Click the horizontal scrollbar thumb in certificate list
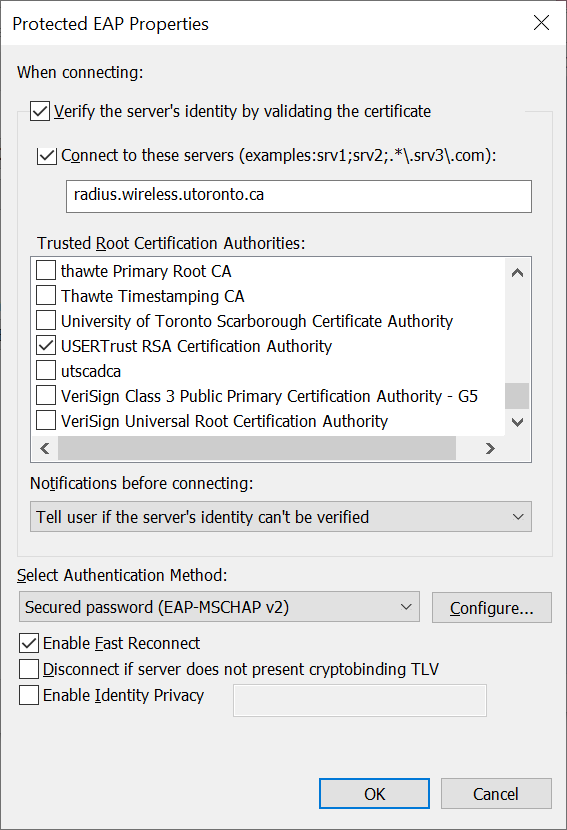567x830 pixels. (x=257, y=448)
